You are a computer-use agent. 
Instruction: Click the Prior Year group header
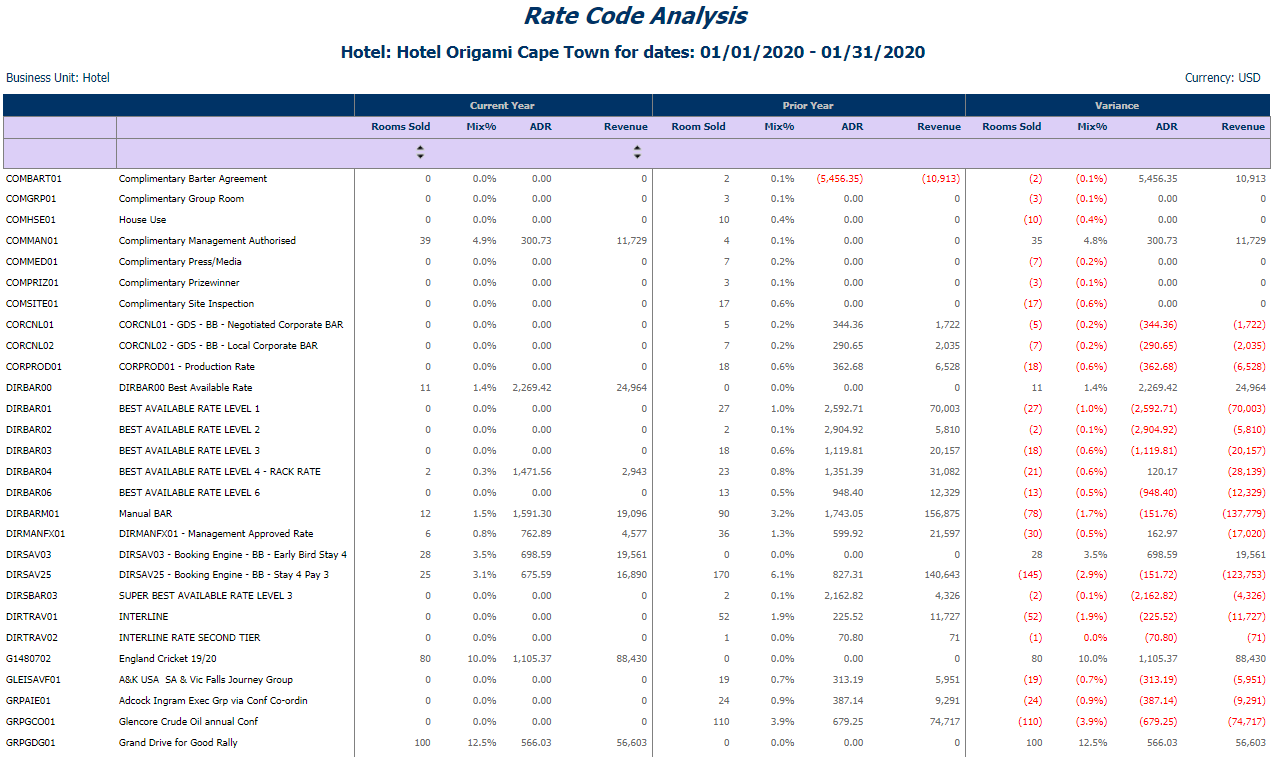[x=808, y=105]
